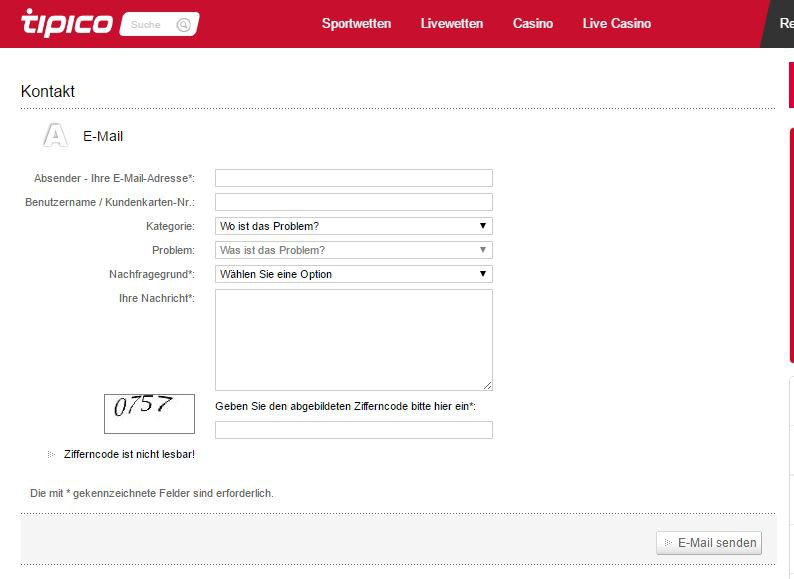Open the Problem dropdown
Image resolution: width=794 pixels, height=579 pixels.
pyautogui.click(x=353, y=250)
